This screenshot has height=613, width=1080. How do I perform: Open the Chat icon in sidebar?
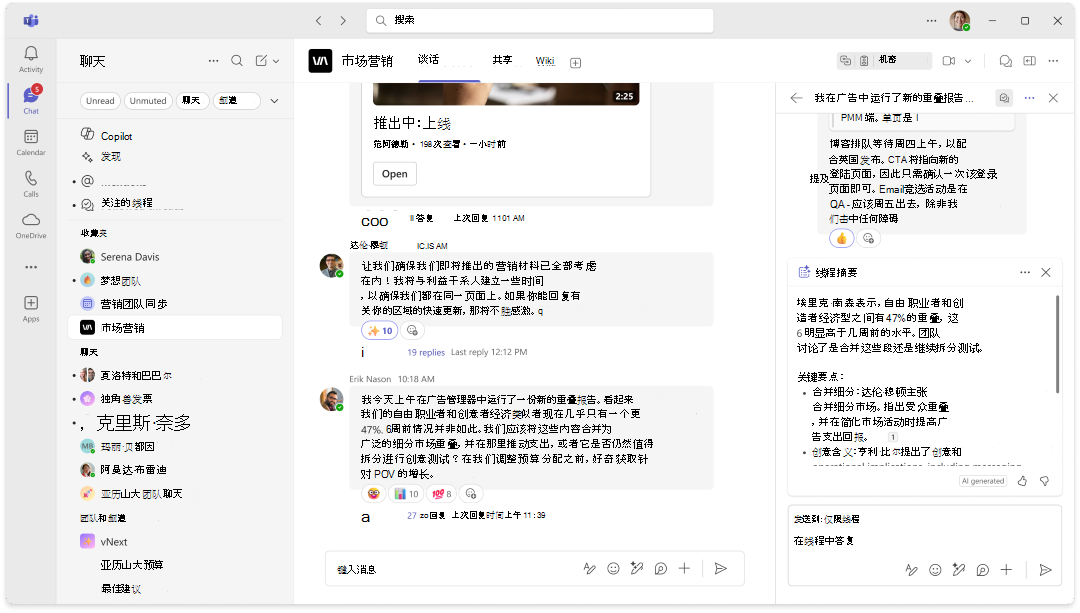pos(31,100)
